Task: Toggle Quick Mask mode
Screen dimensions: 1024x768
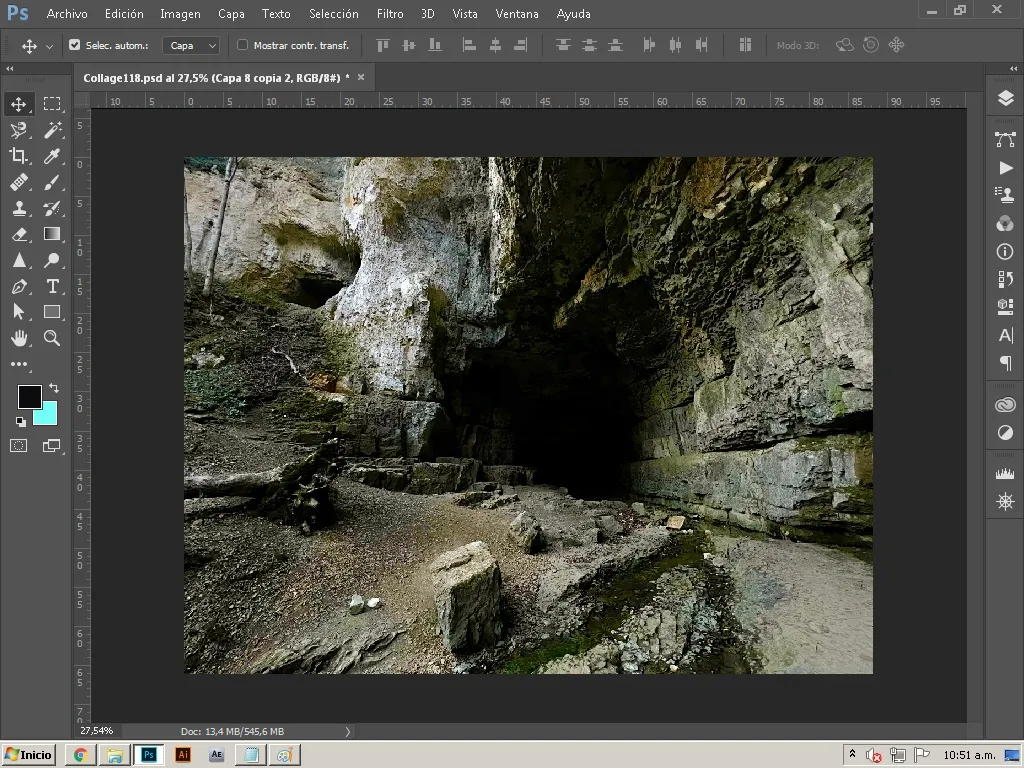Action: pos(18,446)
